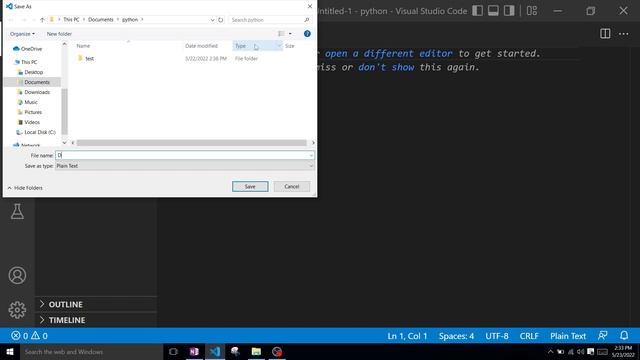Change line endings via CRLF entry
The image size is (640, 360).
pos(529,336)
